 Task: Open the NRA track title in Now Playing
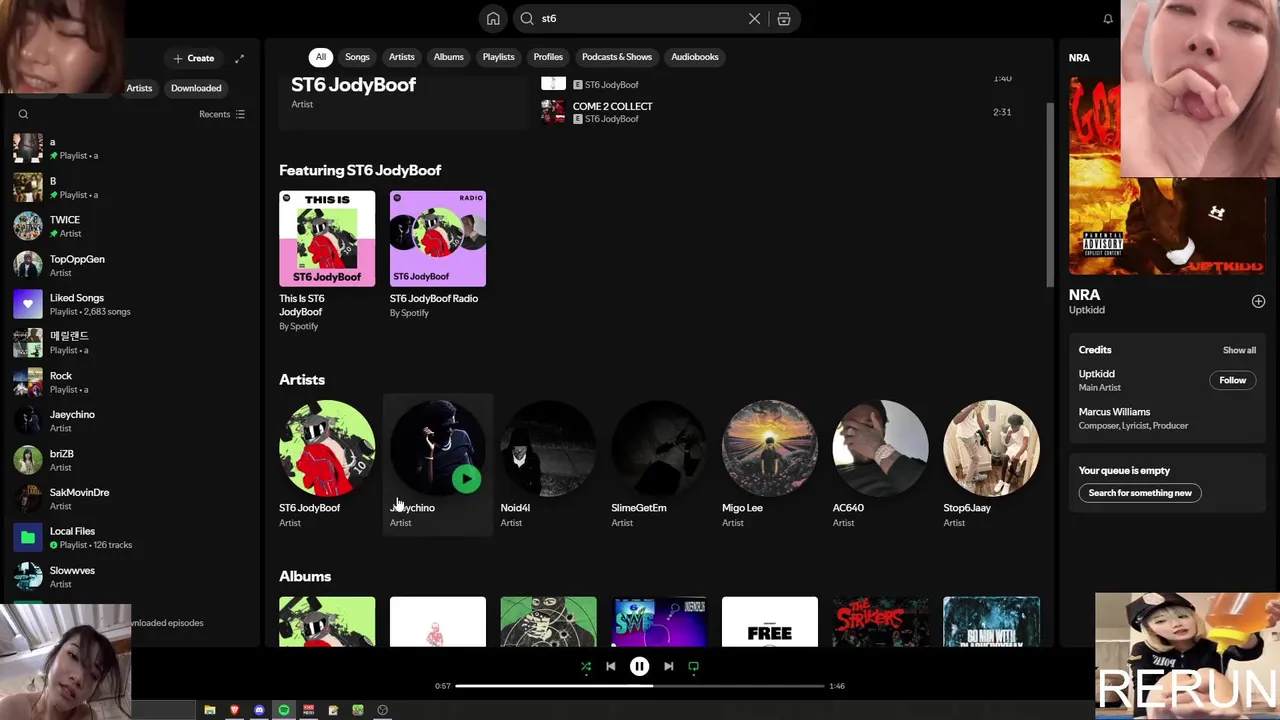(x=1084, y=295)
